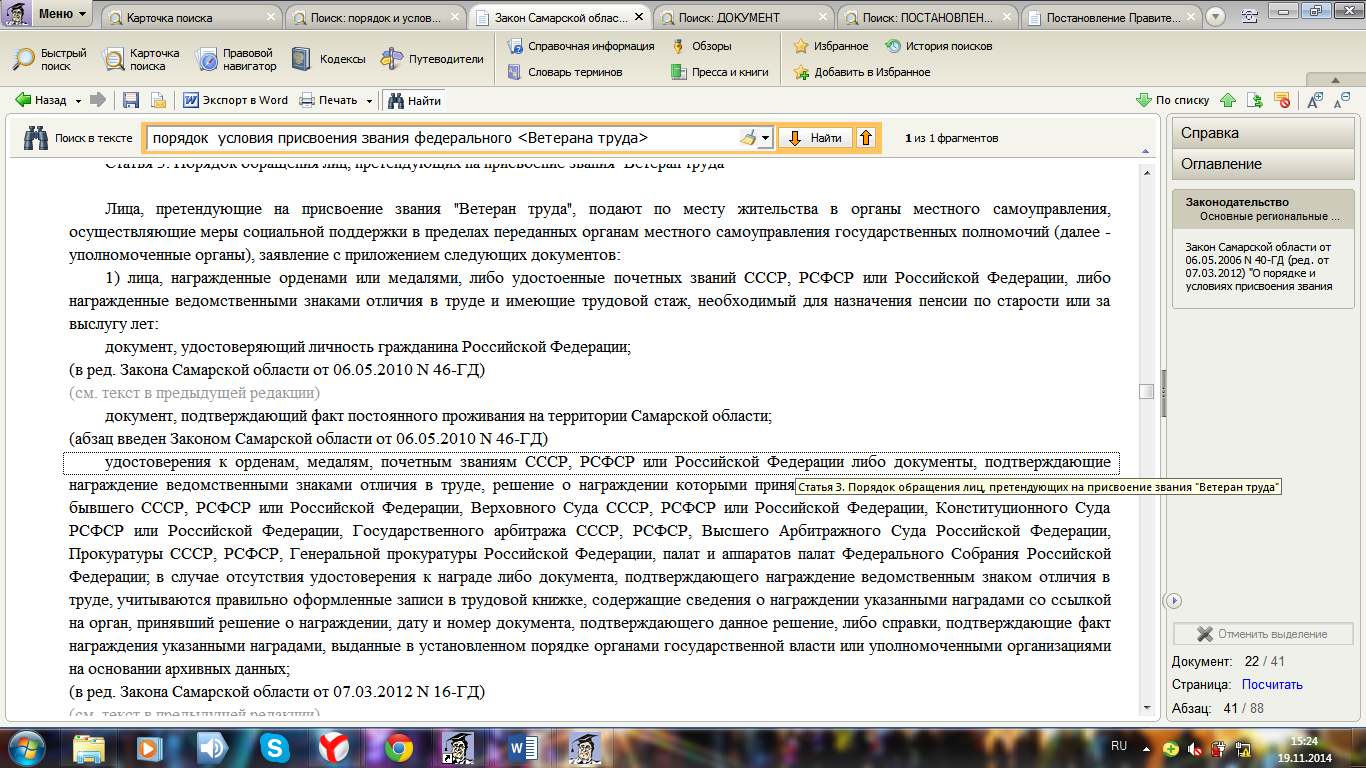The image size is (1366, 768).
Task: Open Путеводители section
Action: coord(432,59)
